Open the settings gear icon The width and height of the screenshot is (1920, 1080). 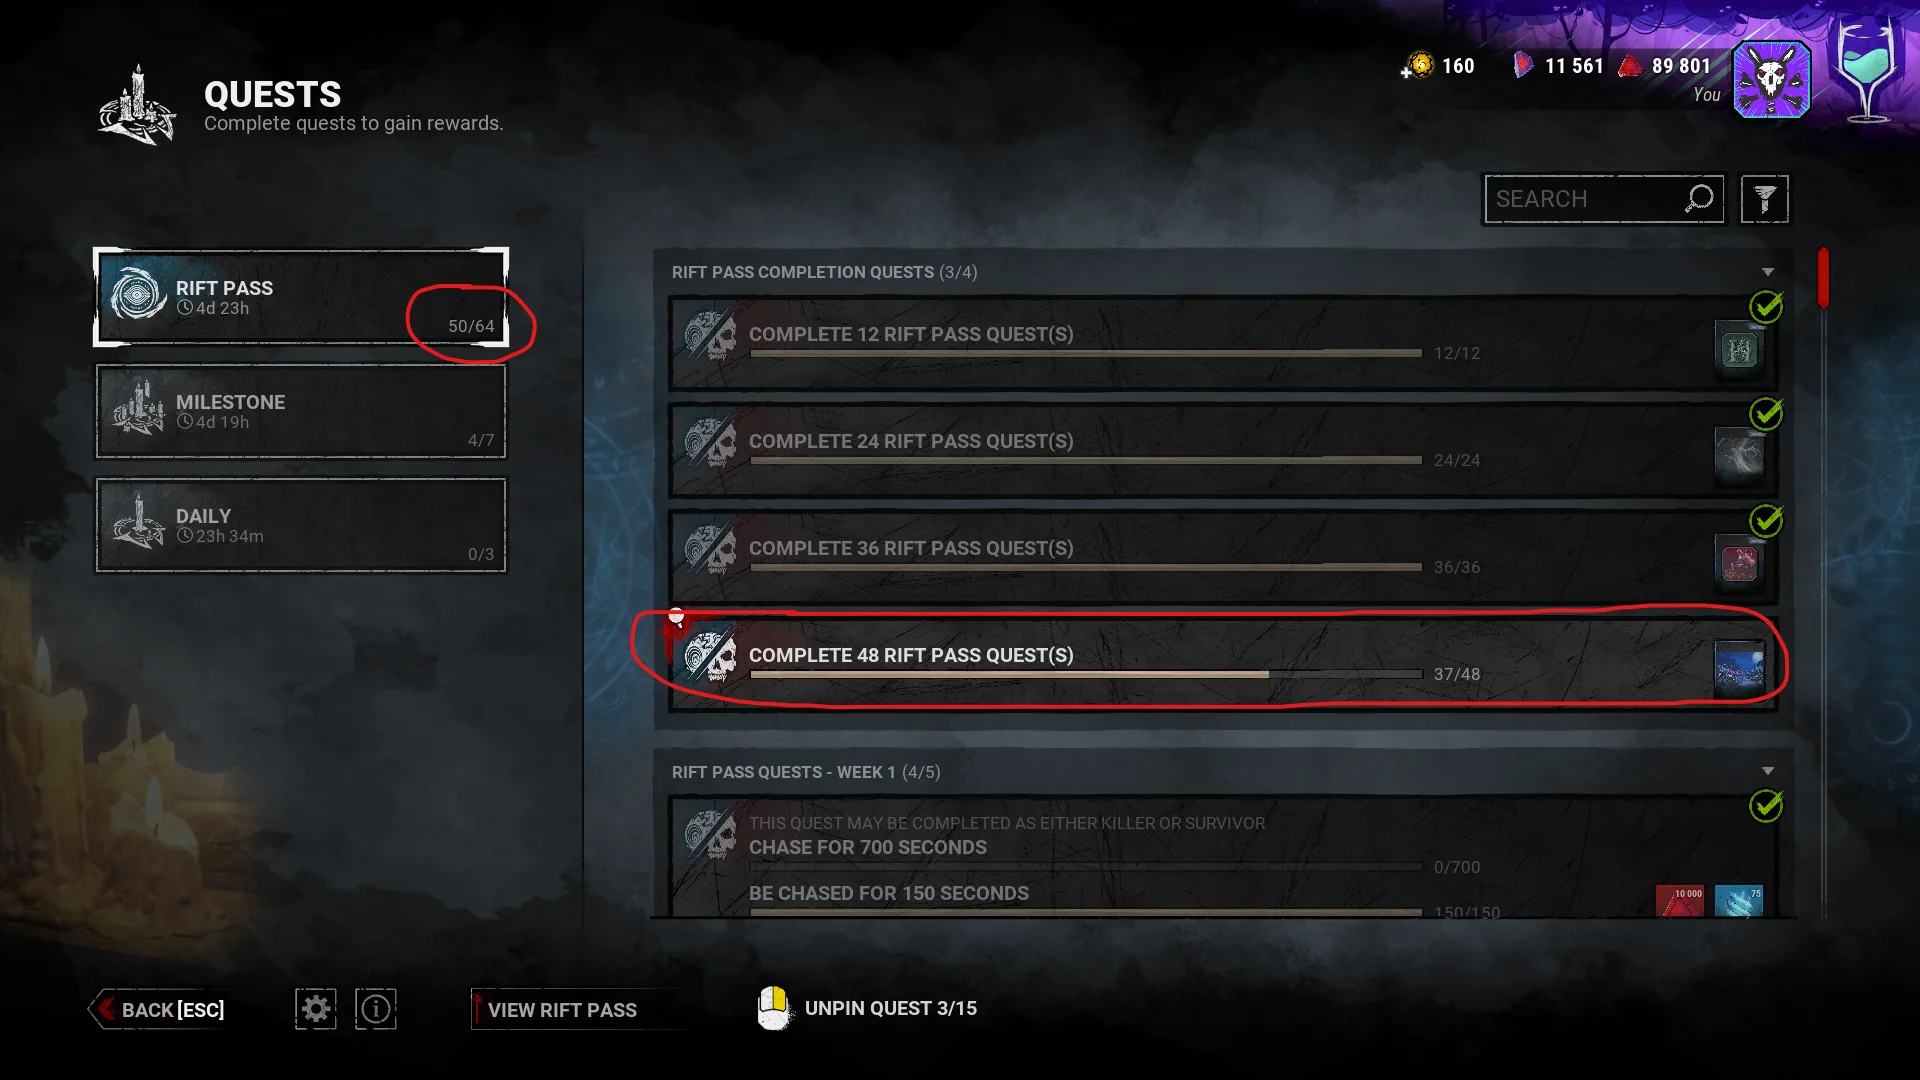coord(316,1009)
